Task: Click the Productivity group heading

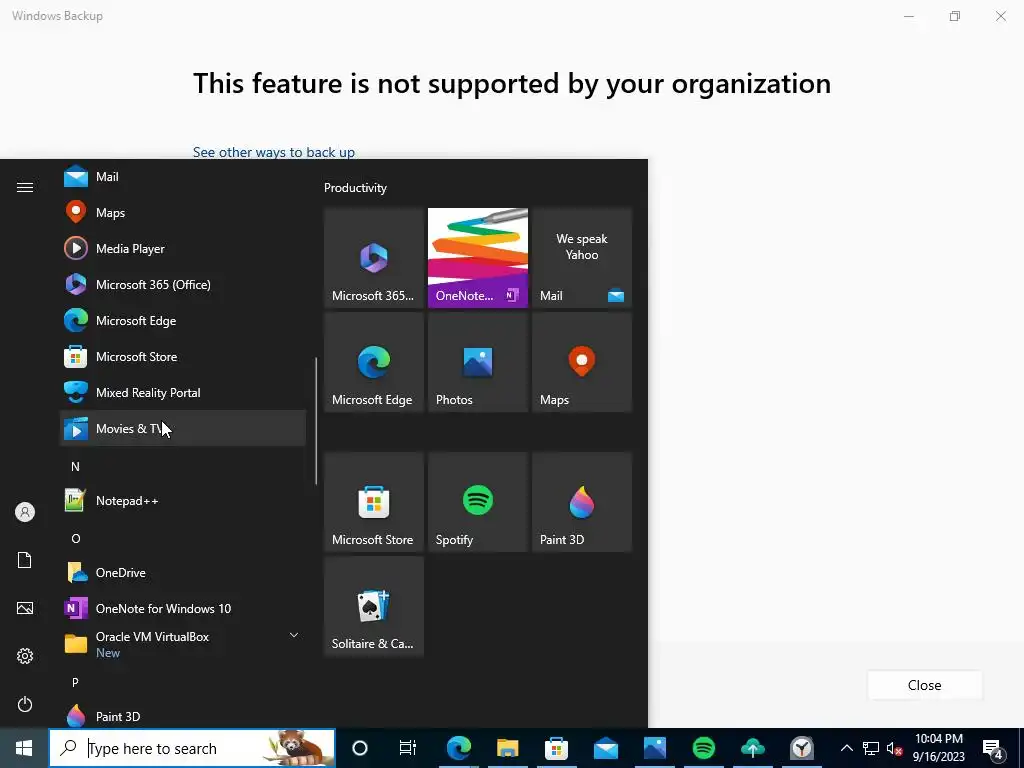Action: [x=355, y=188]
